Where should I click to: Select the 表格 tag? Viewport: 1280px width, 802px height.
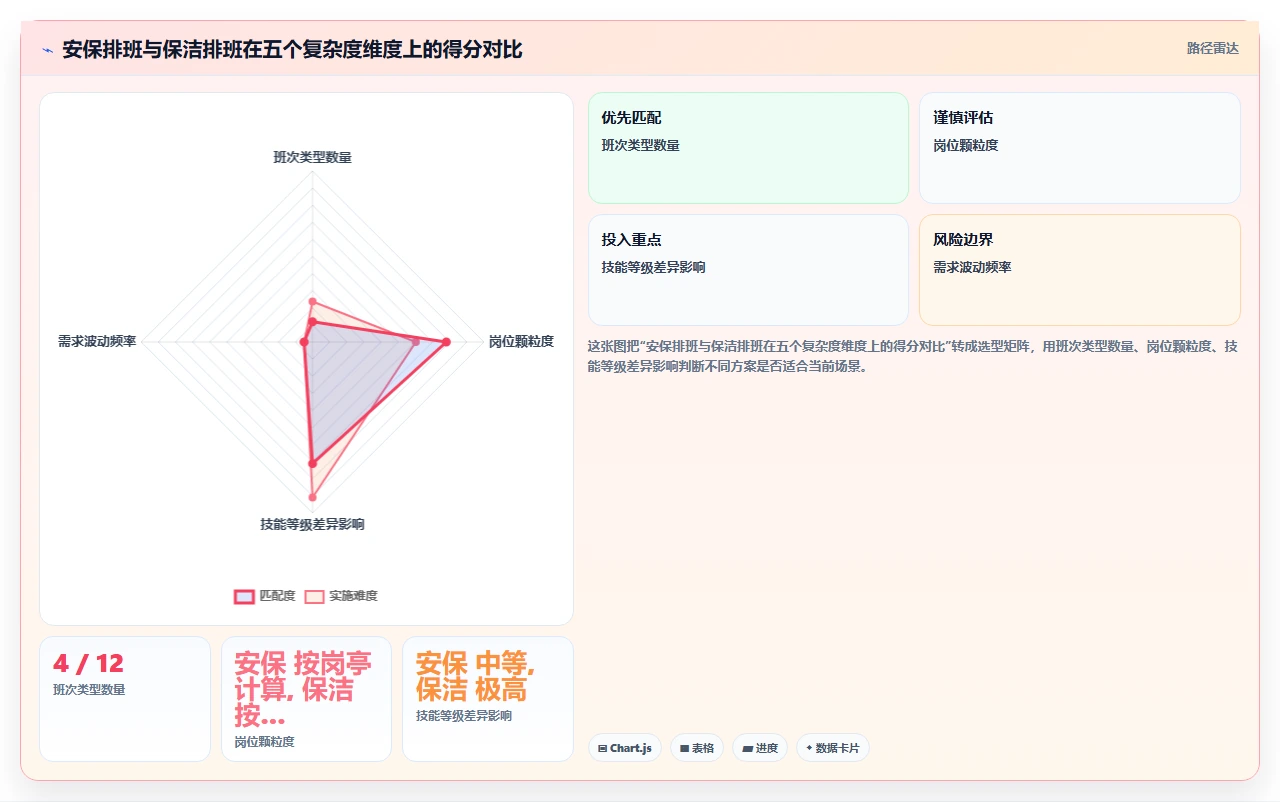tap(697, 748)
